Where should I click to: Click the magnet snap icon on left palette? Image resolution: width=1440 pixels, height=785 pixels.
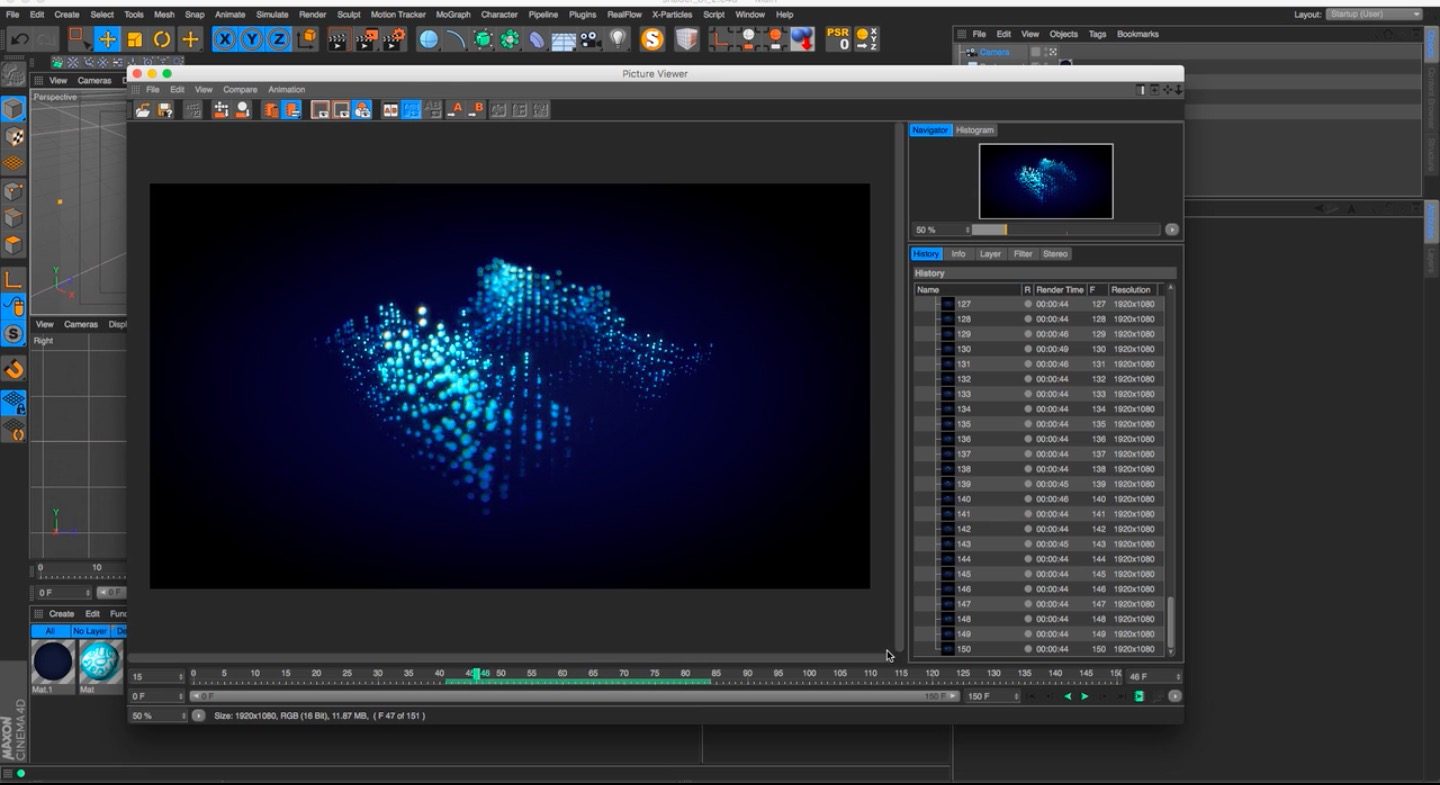[13, 369]
